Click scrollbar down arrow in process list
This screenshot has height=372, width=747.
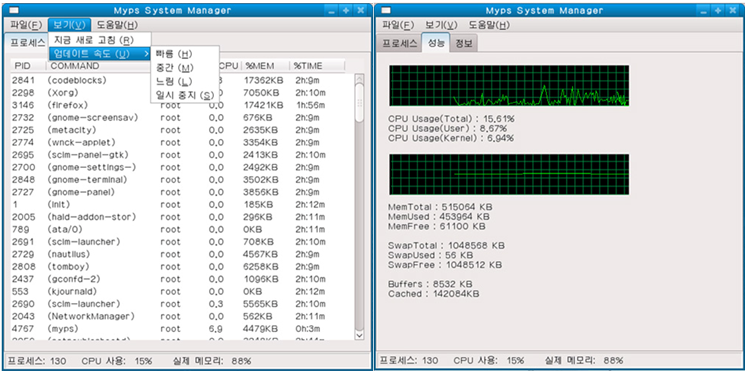[360, 336]
